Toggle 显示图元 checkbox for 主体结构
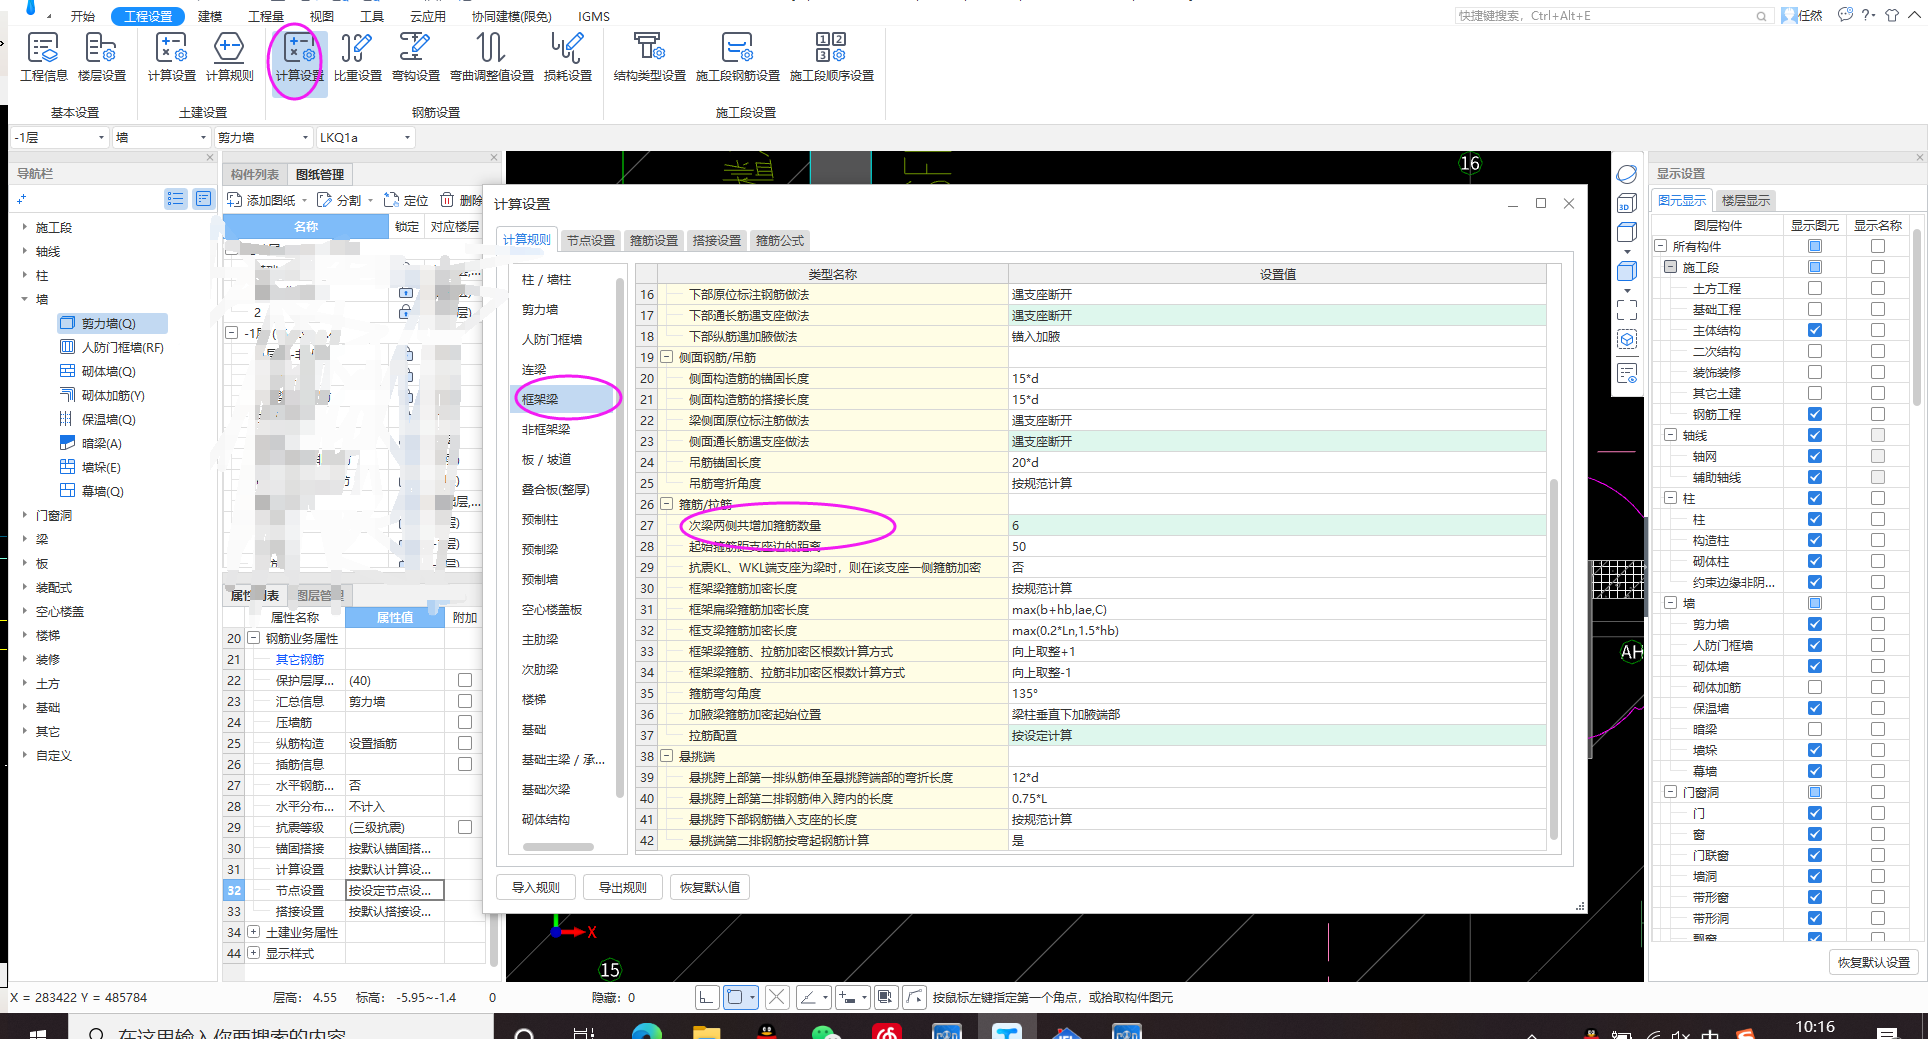Viewport: 1928px width, 1039px height. point(1814,330)
